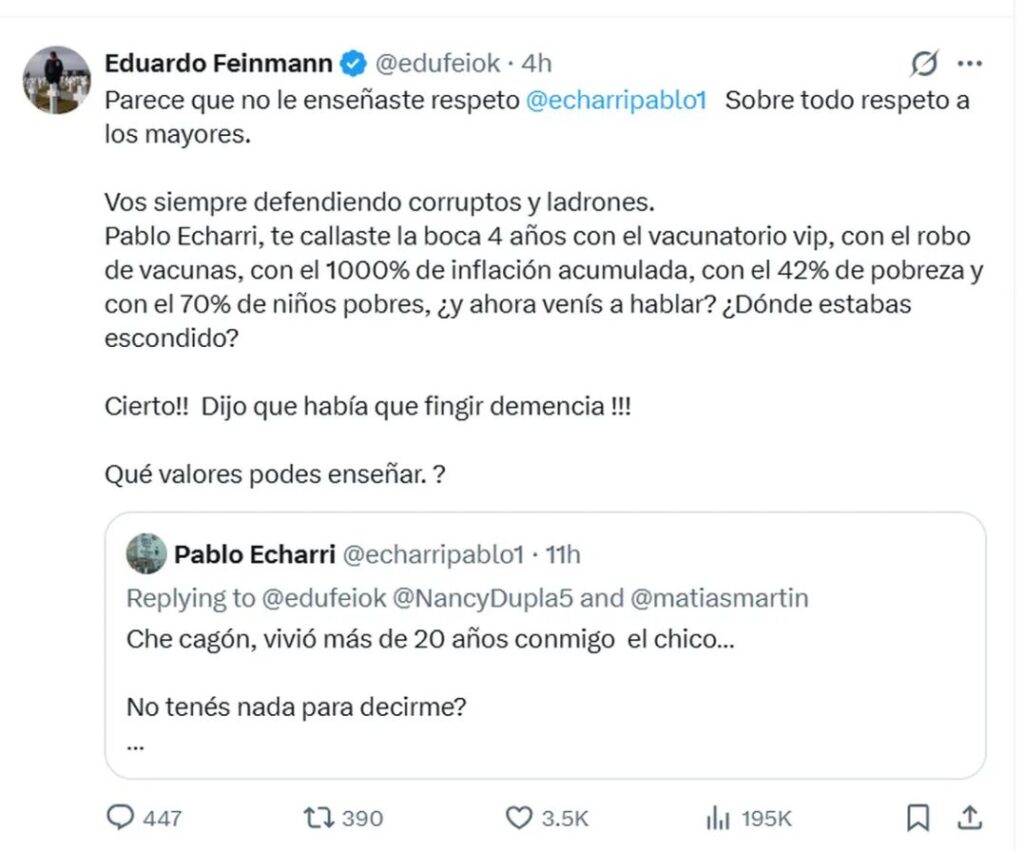Expand quoted tweet via trailing ellipsis

136,746
